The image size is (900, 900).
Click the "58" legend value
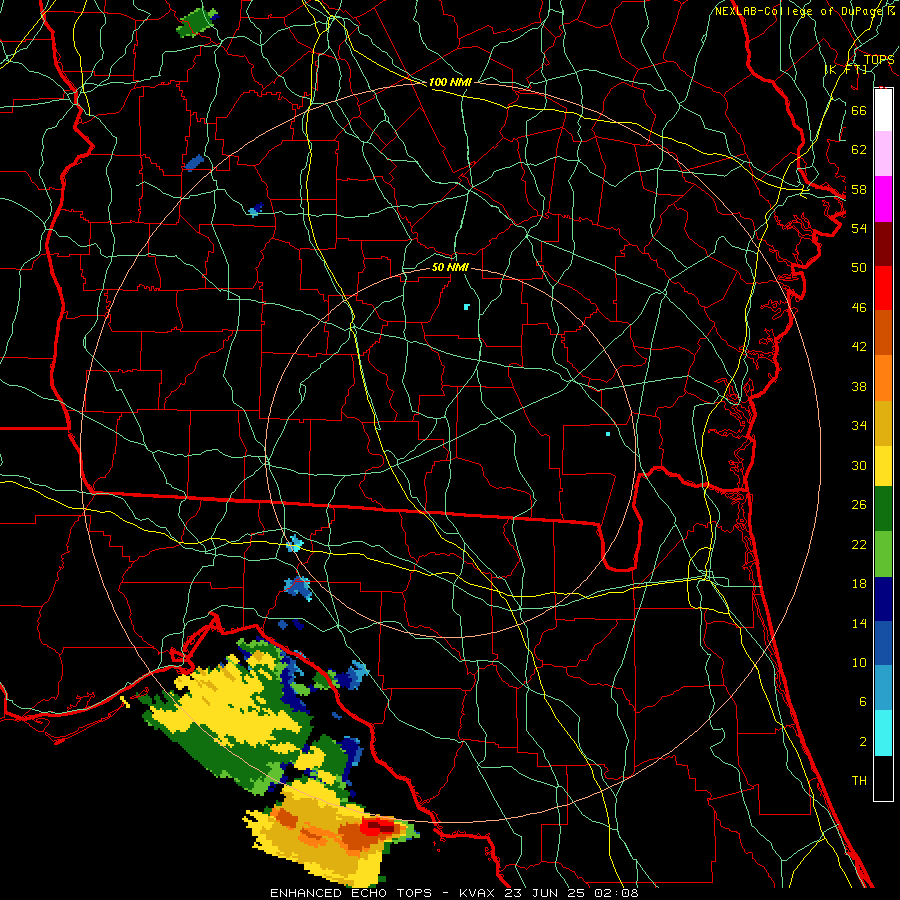(859, 189)
